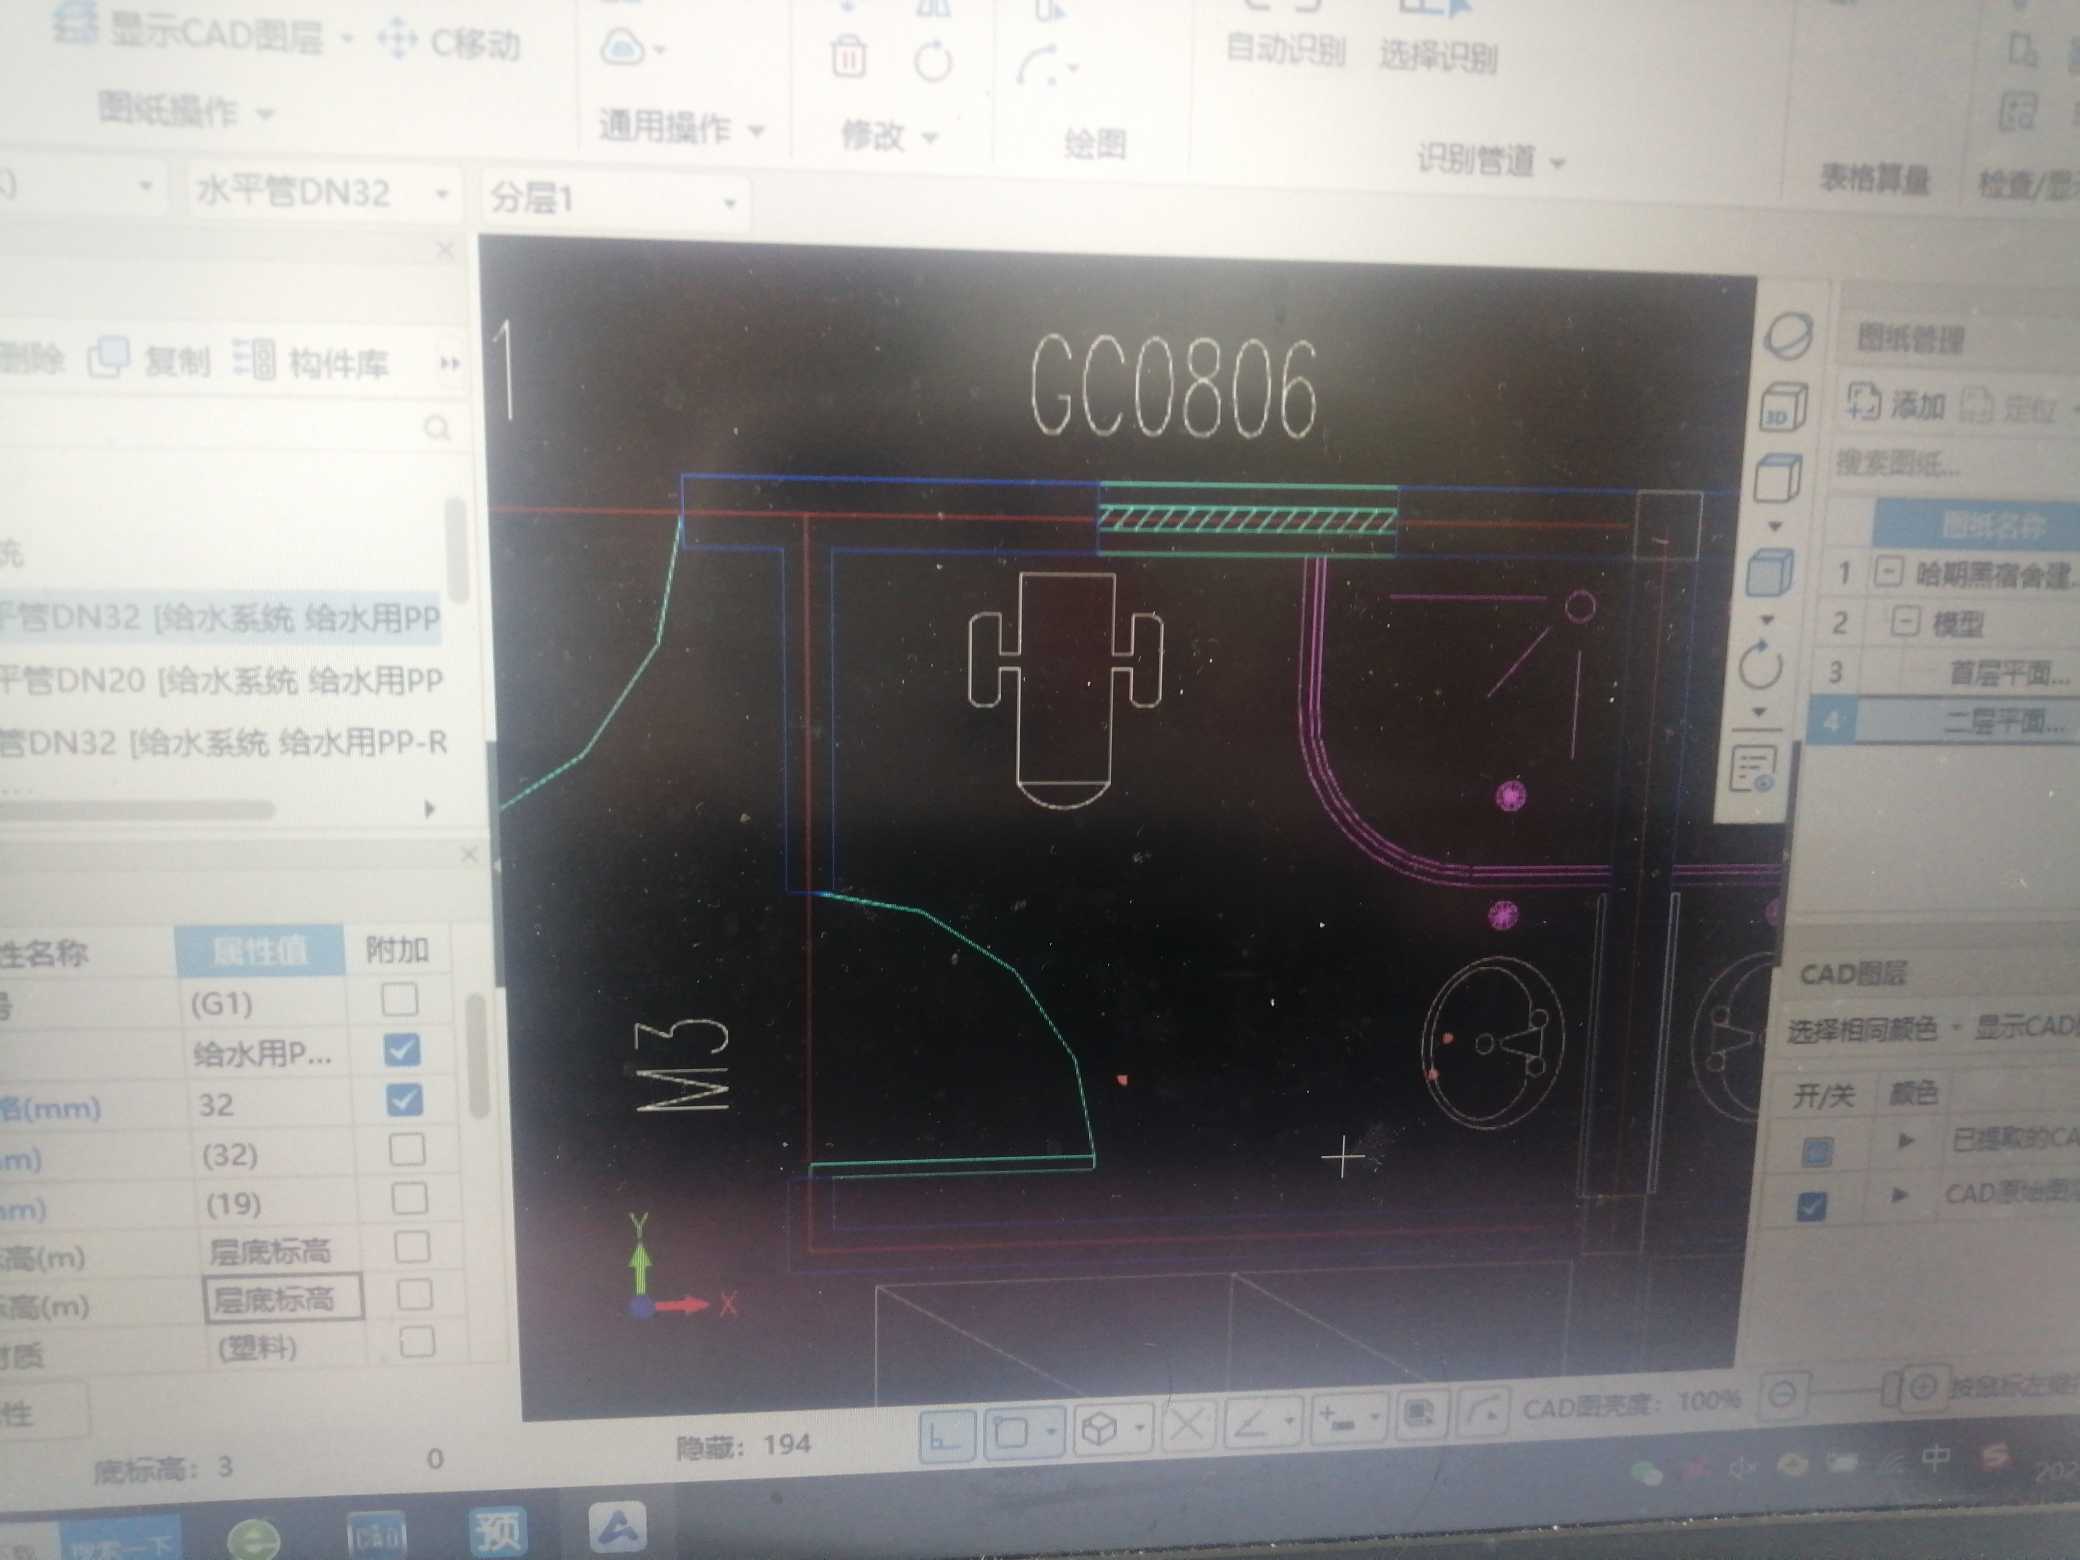Click the delete trash icon in 修改 group
Screen dimensions: 2080x1560
click(848, 56)
